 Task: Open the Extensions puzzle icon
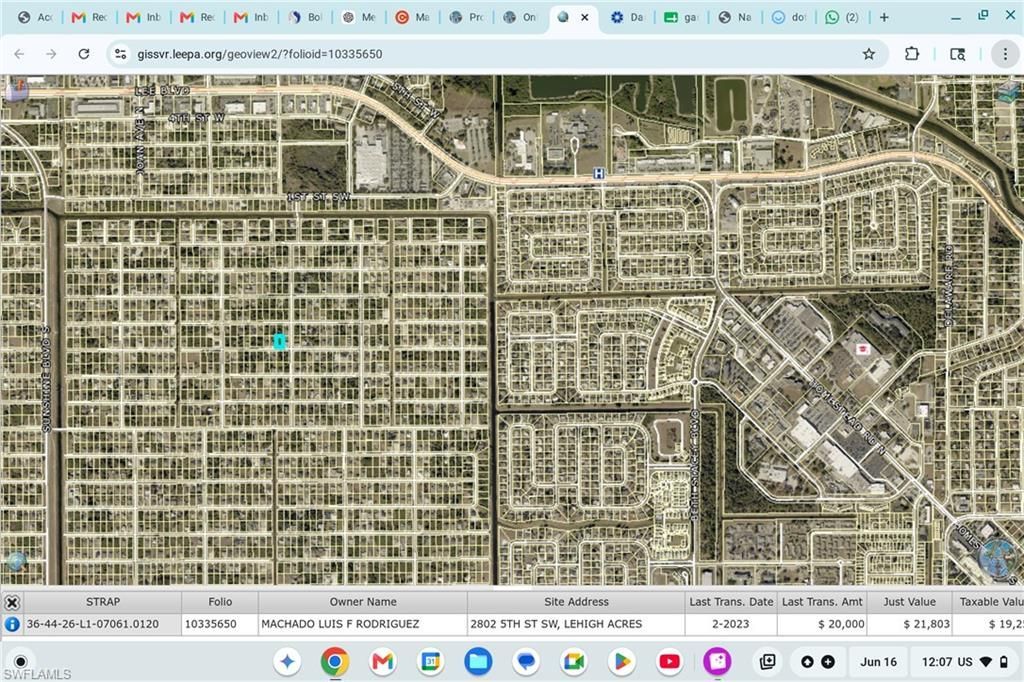point(912,54)
